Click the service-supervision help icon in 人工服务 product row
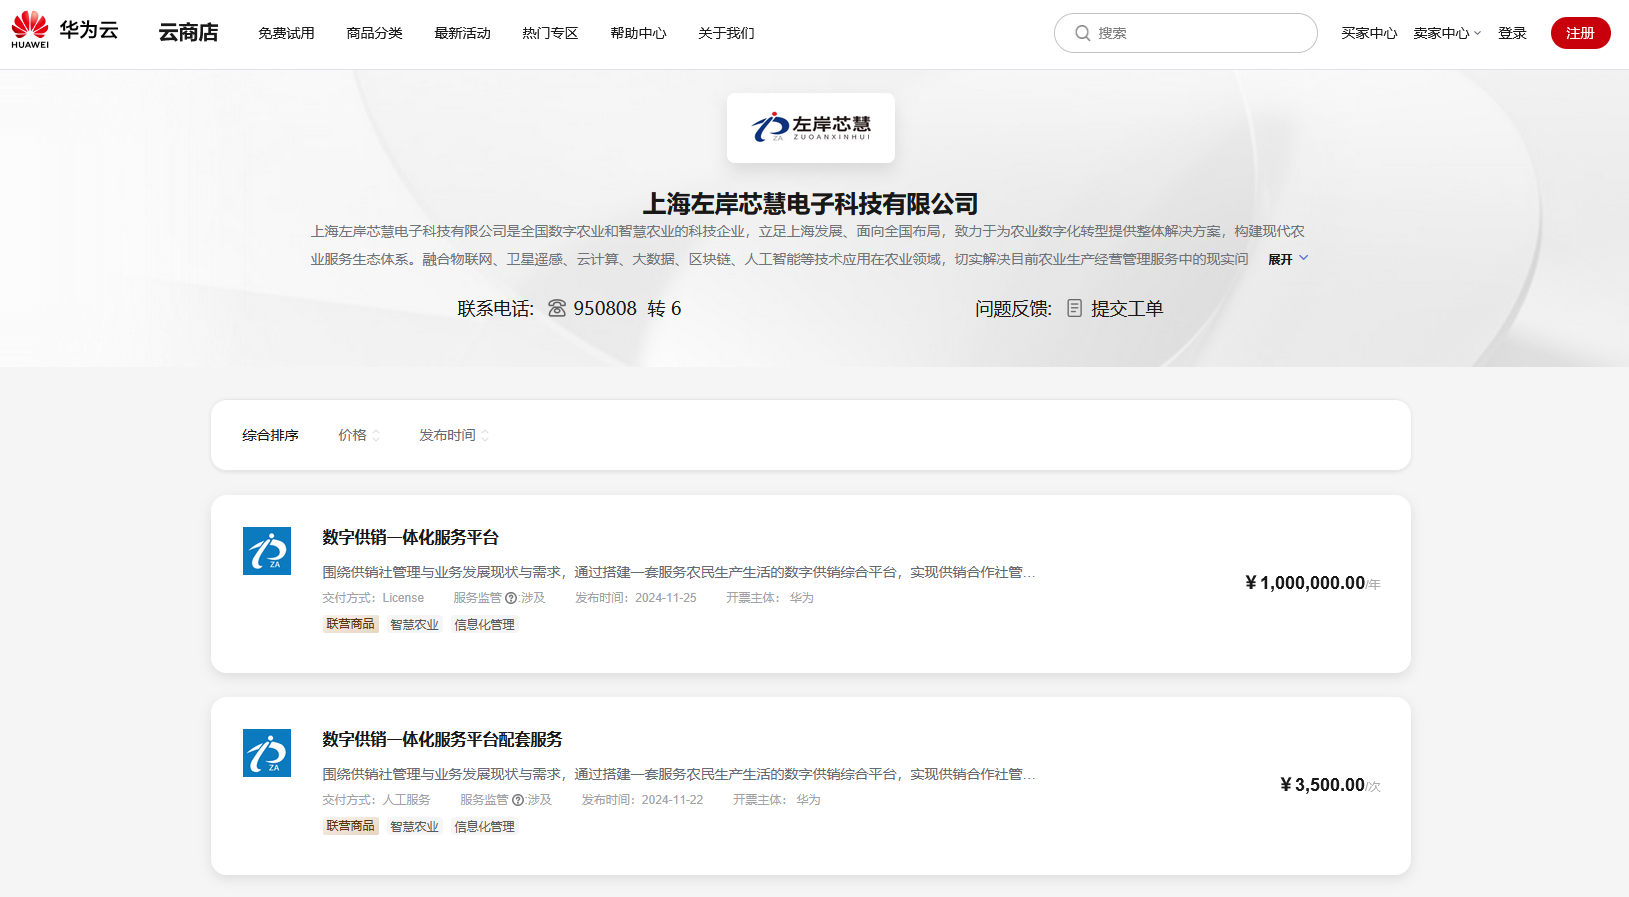This screenshot has height=897, width=1629. point(518,800)
